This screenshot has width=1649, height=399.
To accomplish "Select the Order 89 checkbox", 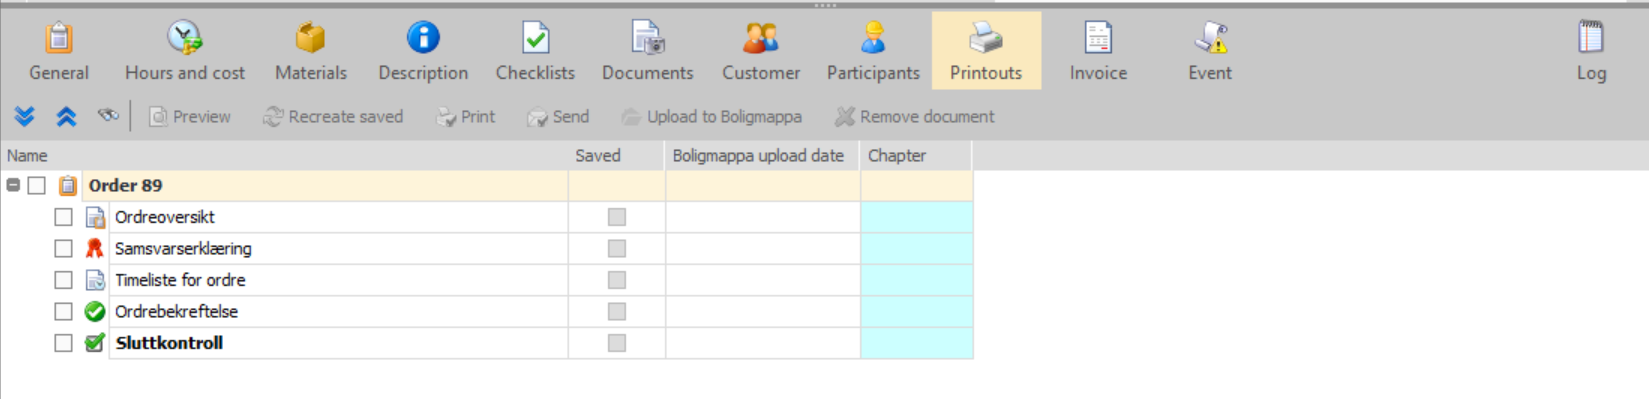I will pyautogui.click(x=37, y=185).
